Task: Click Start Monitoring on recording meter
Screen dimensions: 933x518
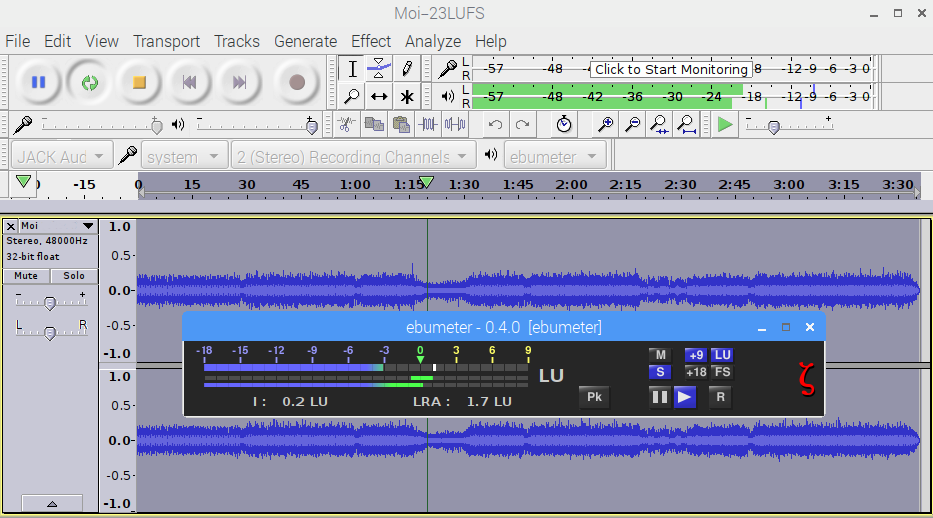Action: coord(671,69)
